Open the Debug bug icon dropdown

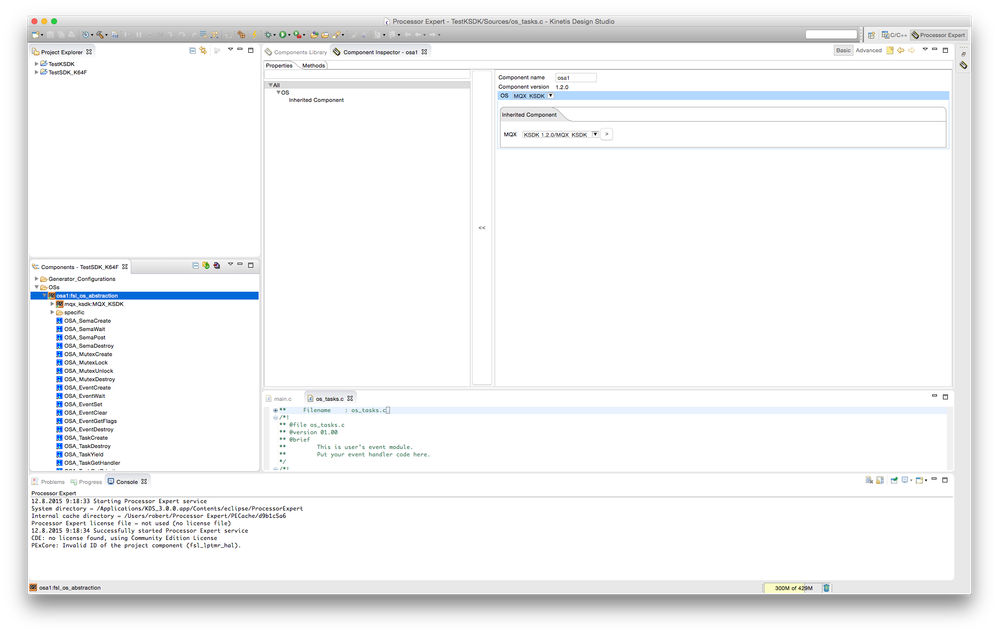coord(275,35)
